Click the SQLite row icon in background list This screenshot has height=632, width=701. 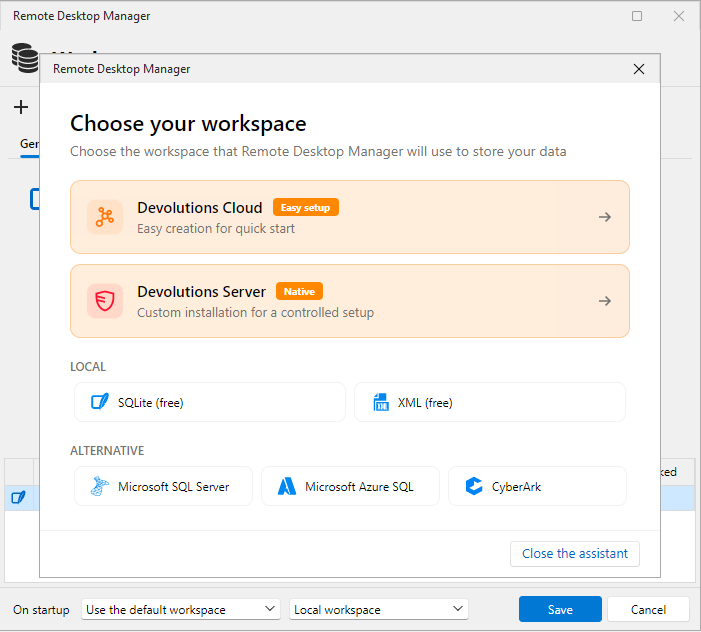[x=18, y=497]
